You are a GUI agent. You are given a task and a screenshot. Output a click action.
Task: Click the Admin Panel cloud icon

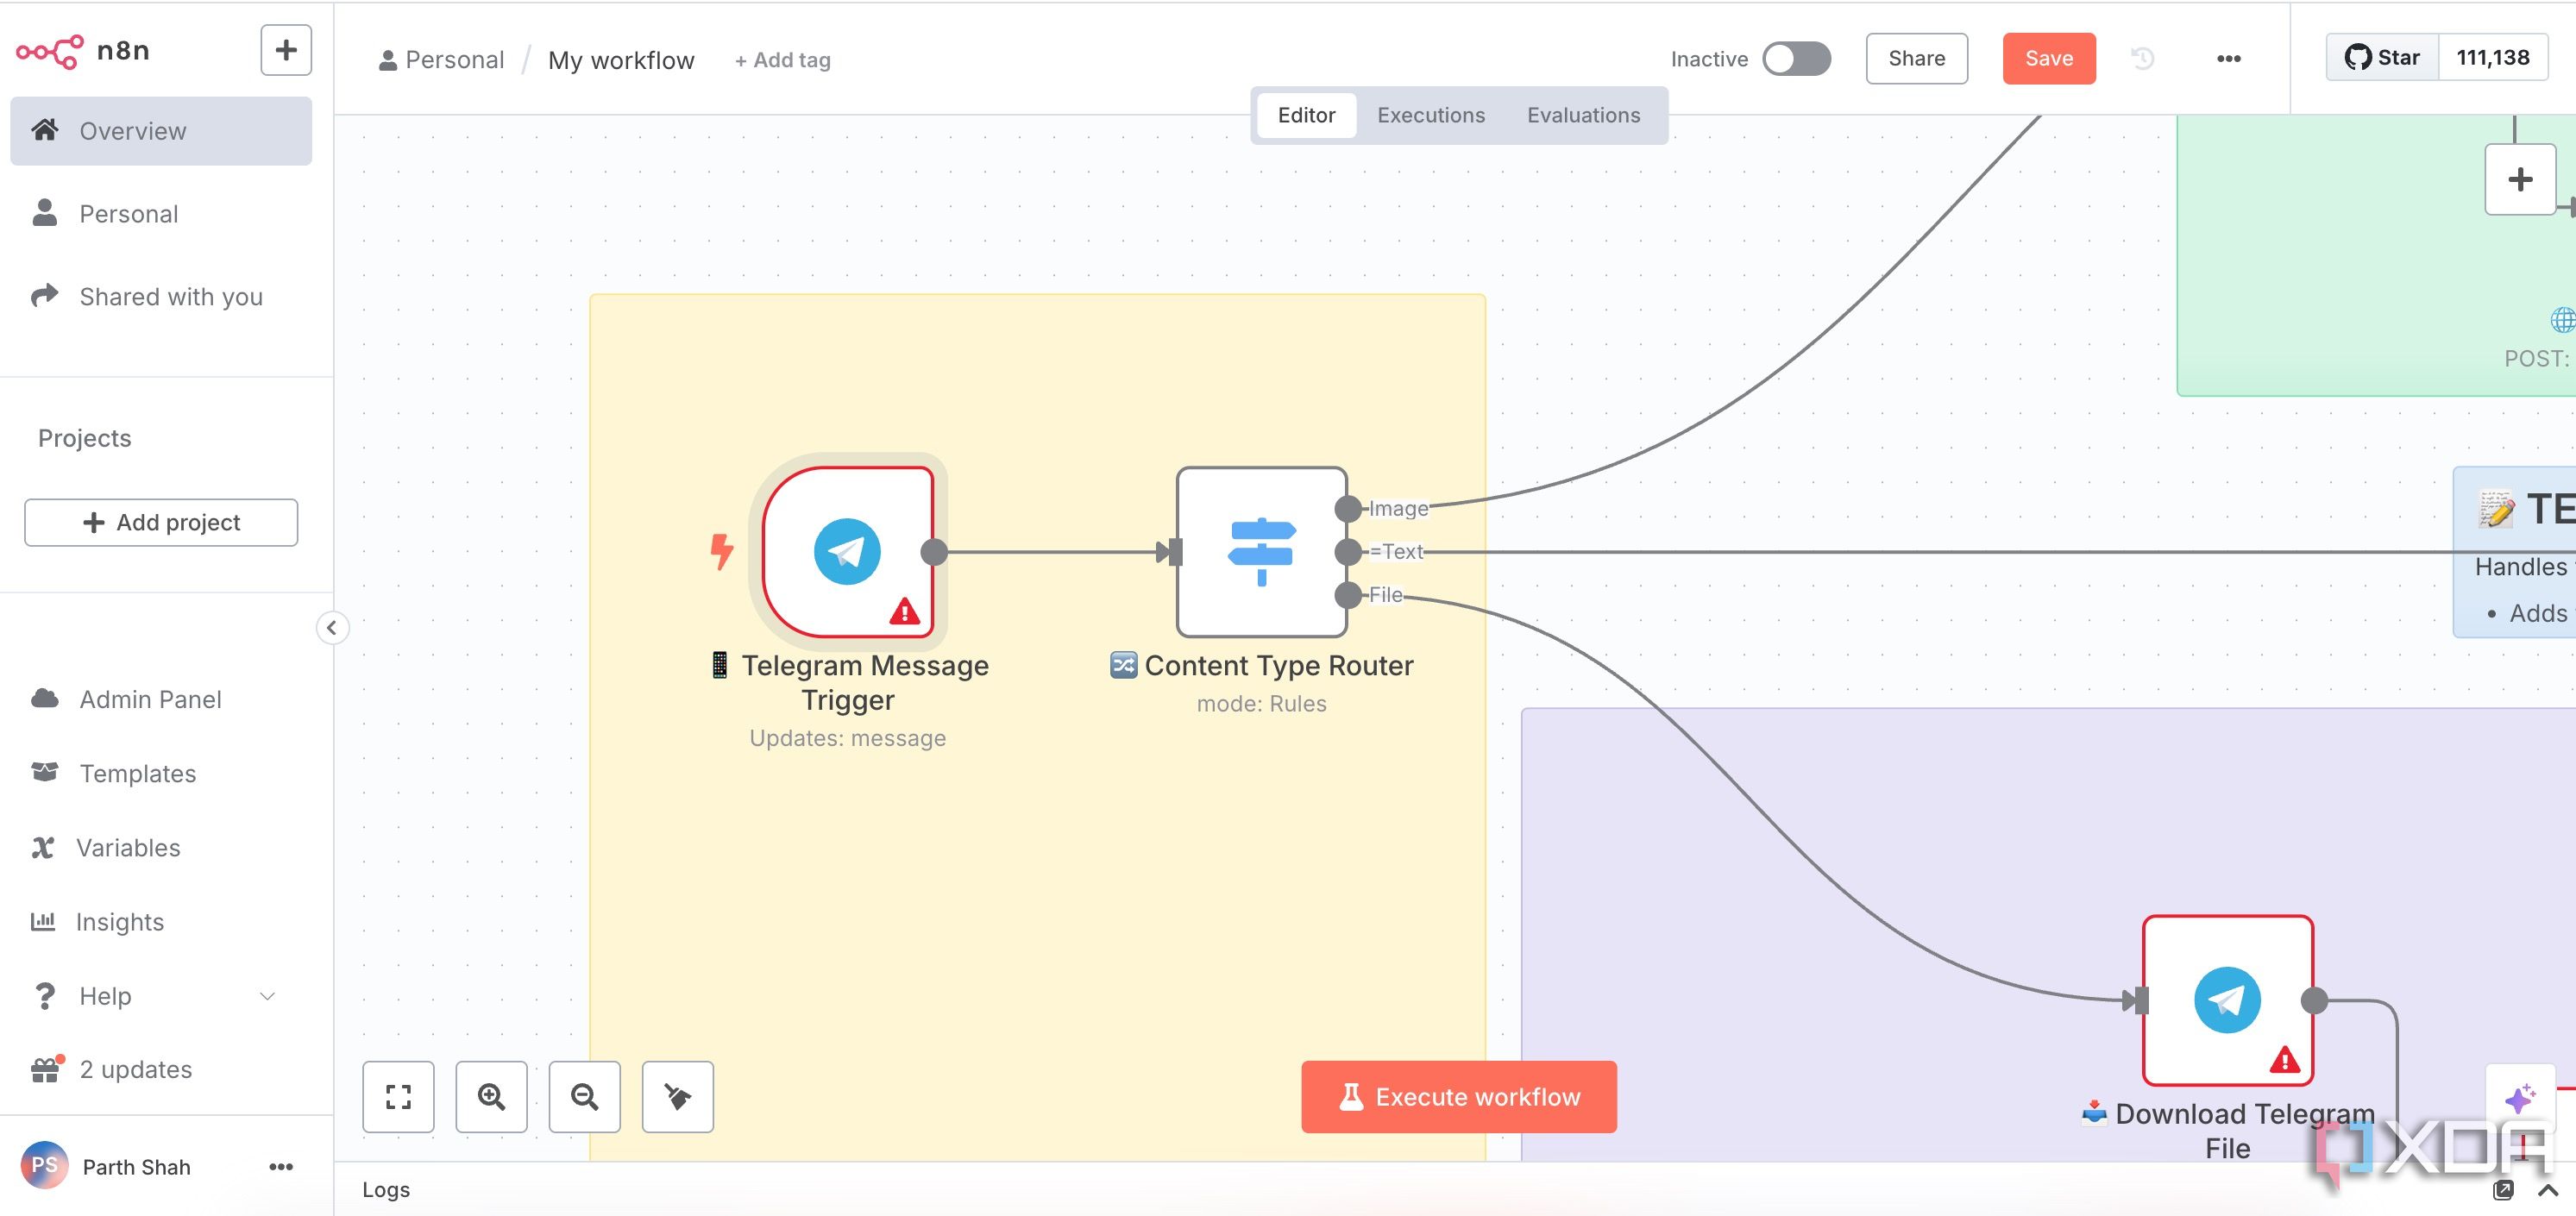pos(44,698)
